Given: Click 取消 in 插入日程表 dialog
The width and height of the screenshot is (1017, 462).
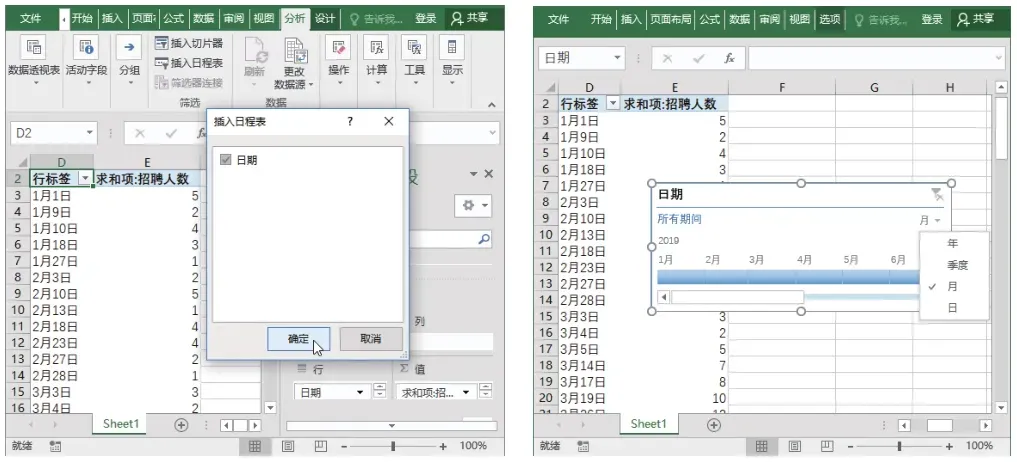Looking at the screenshot, I should (x=371, y=339).
